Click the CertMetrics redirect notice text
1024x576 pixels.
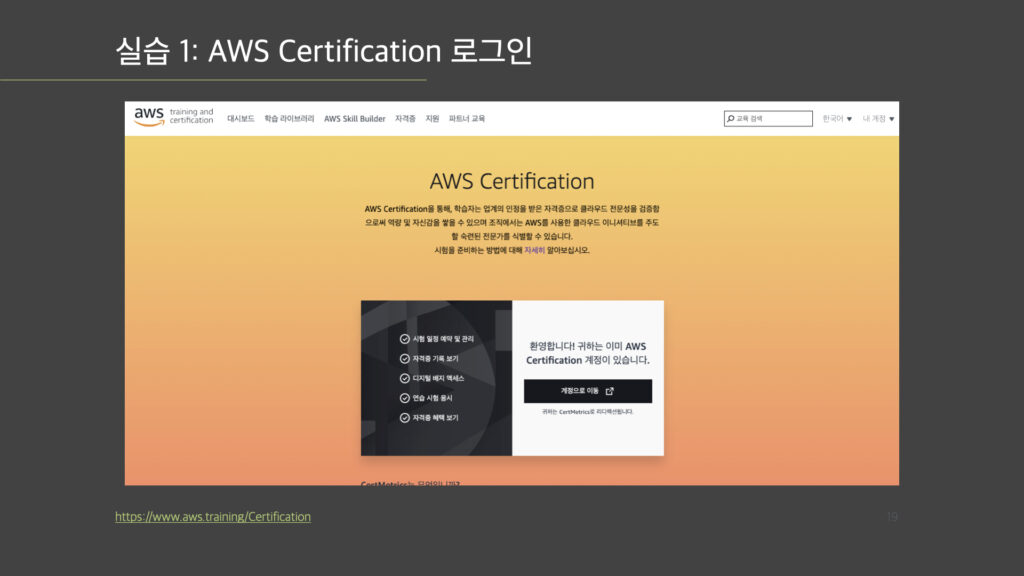588,412
